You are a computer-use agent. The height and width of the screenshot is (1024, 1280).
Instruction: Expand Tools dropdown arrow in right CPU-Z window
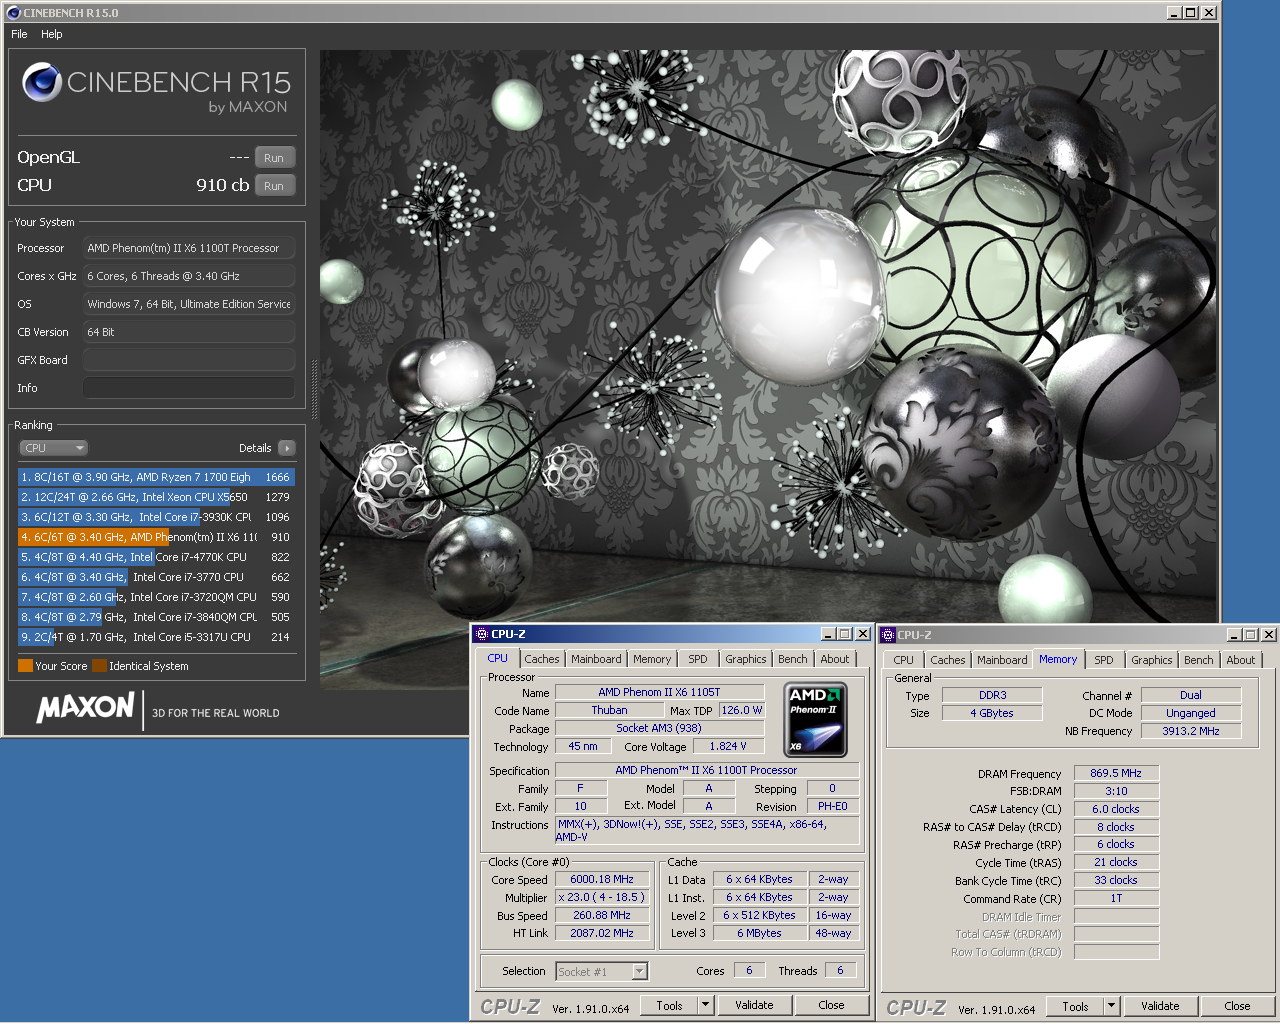1111,1006
